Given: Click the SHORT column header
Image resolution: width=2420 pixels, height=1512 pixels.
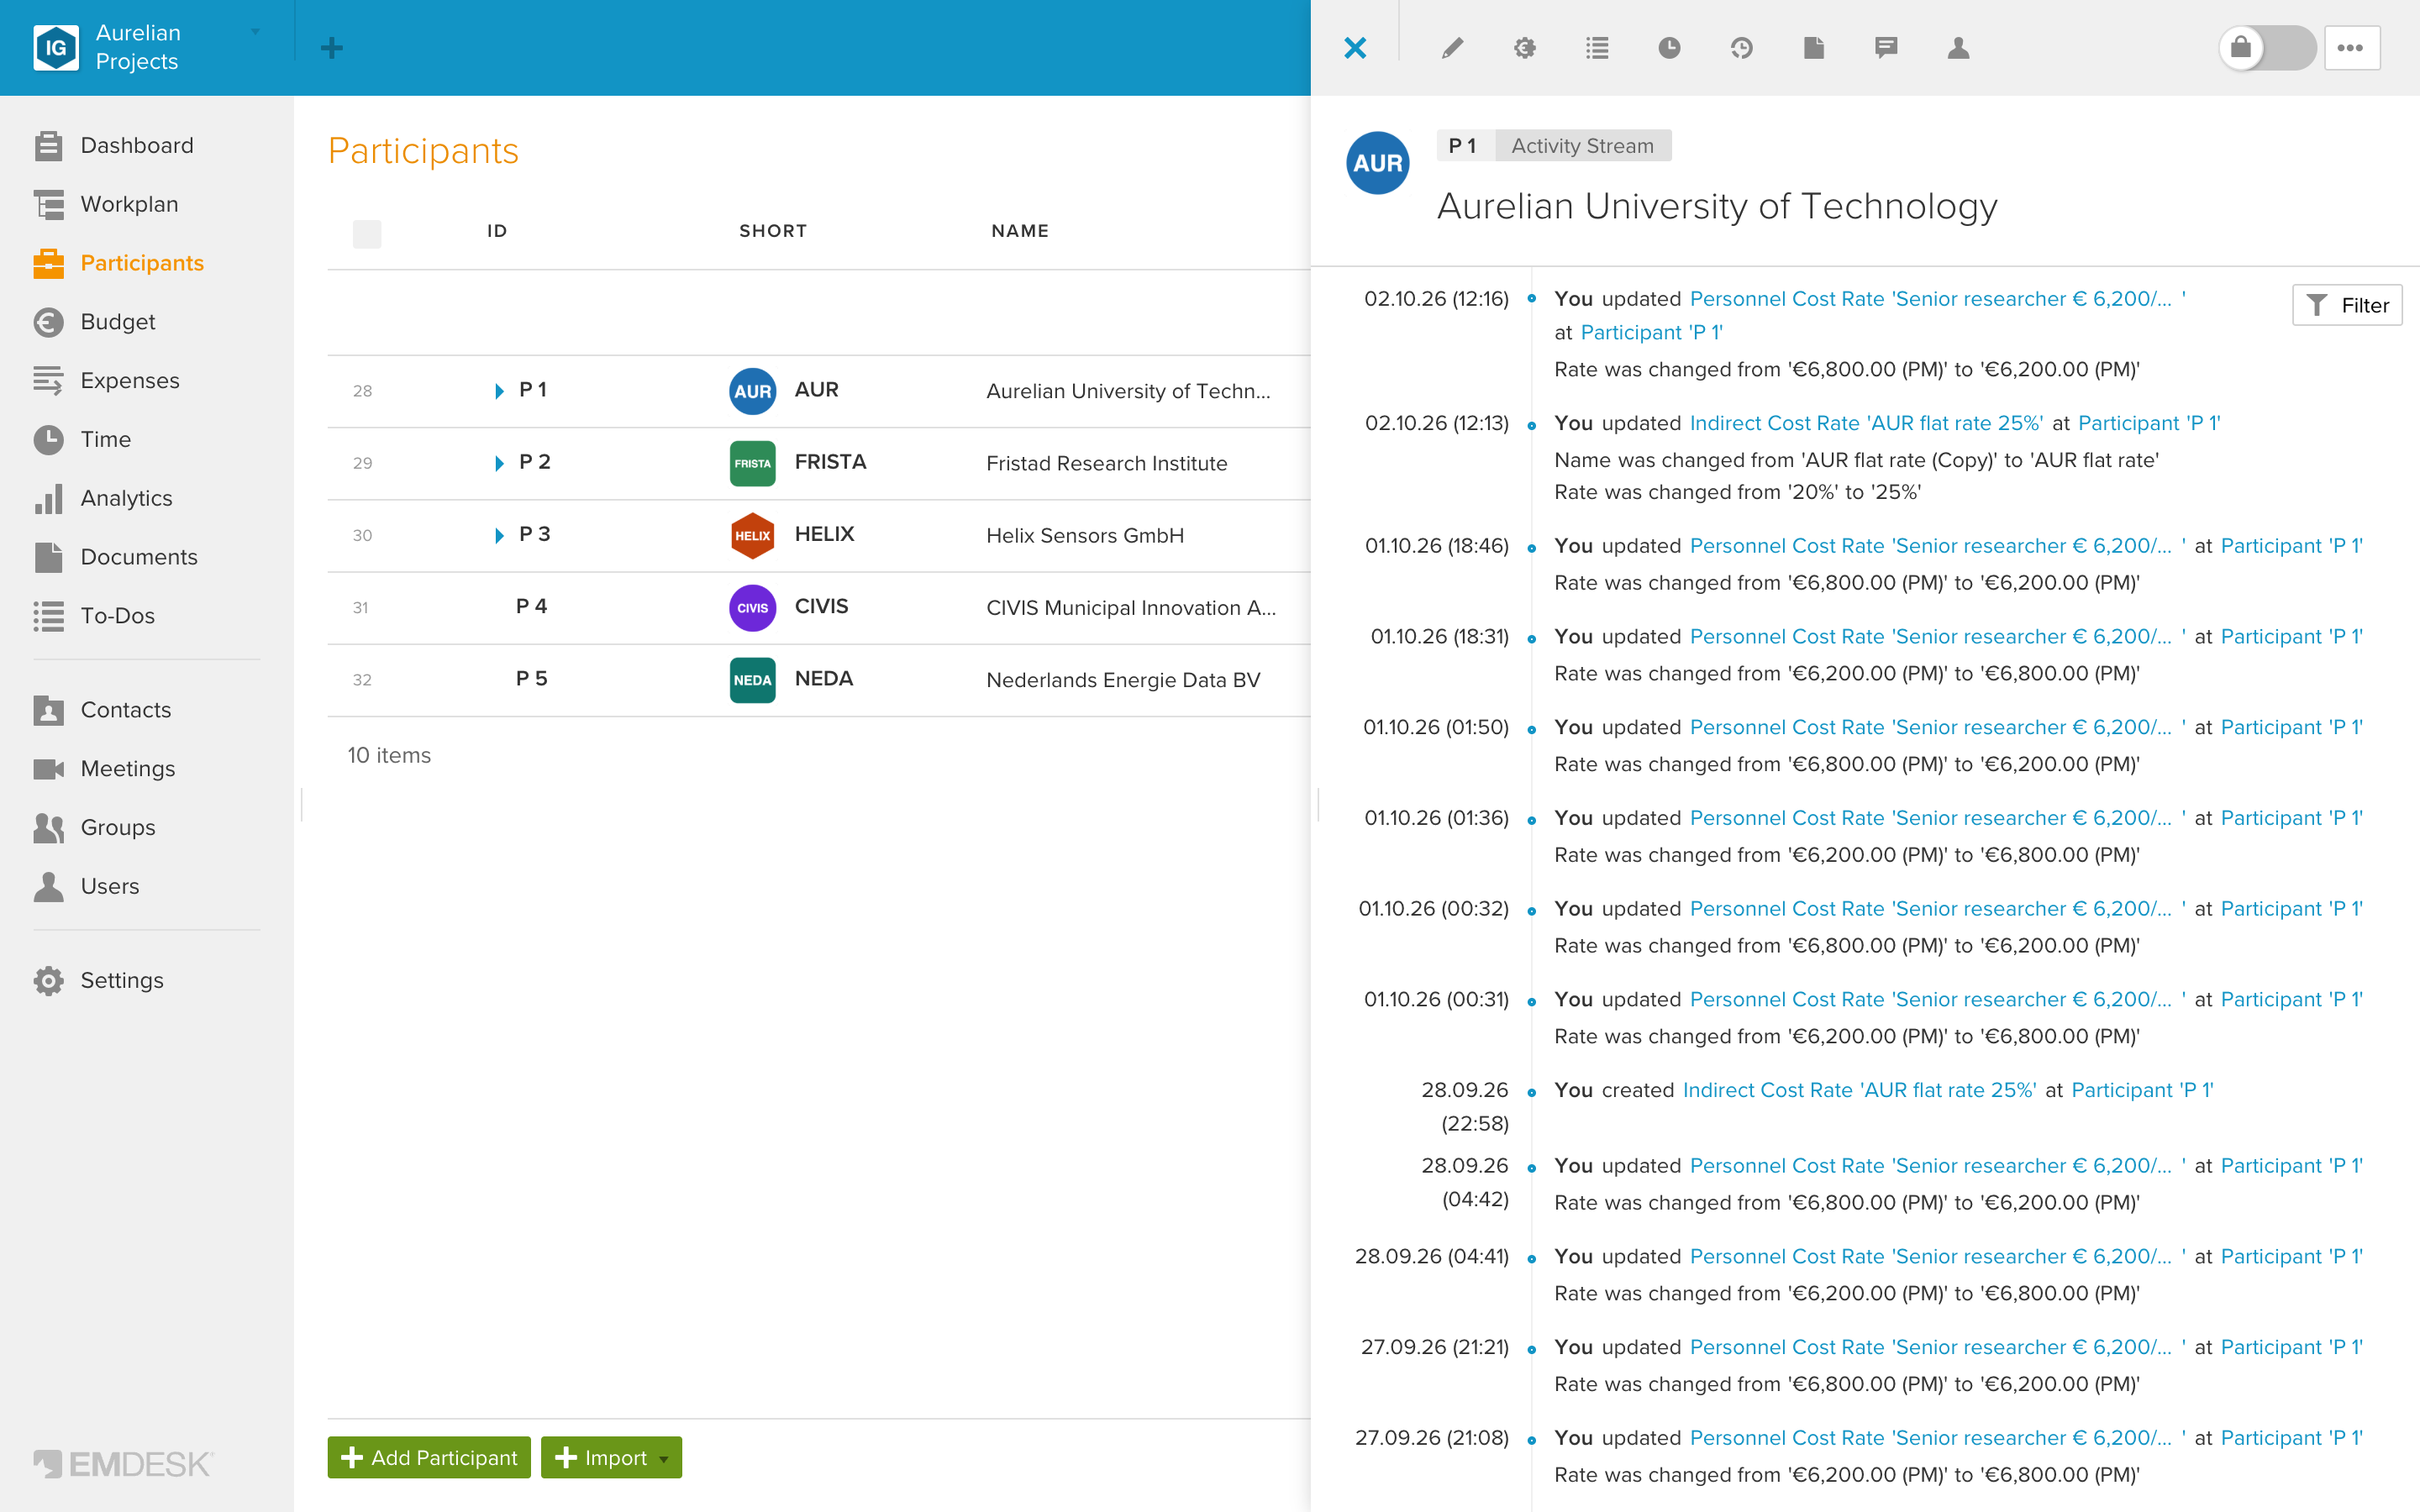Looking at the screenshot, I should pos(772,231).
